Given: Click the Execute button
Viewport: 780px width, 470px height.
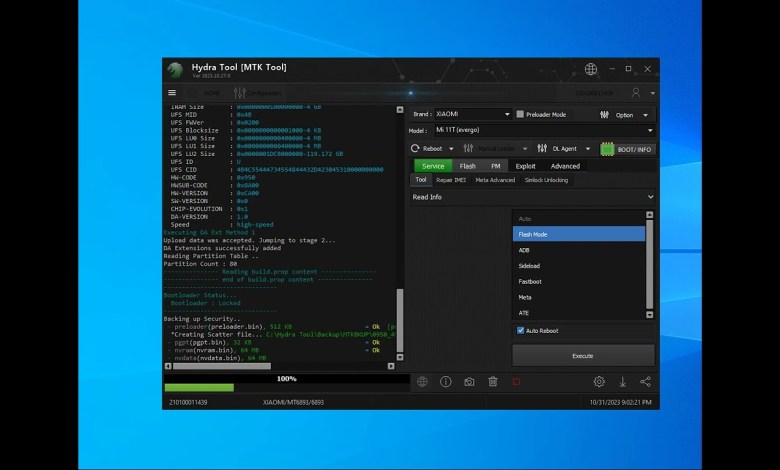Looking at the screenshot, I should pos(583,355).
